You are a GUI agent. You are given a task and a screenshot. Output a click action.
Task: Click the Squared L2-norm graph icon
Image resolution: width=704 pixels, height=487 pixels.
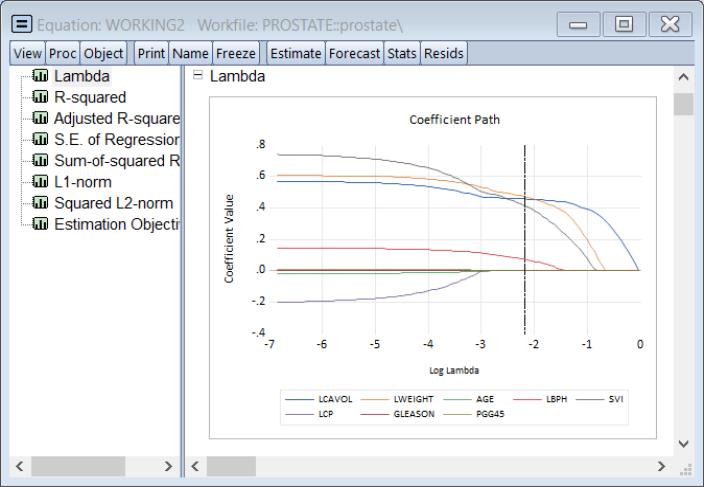43,202
